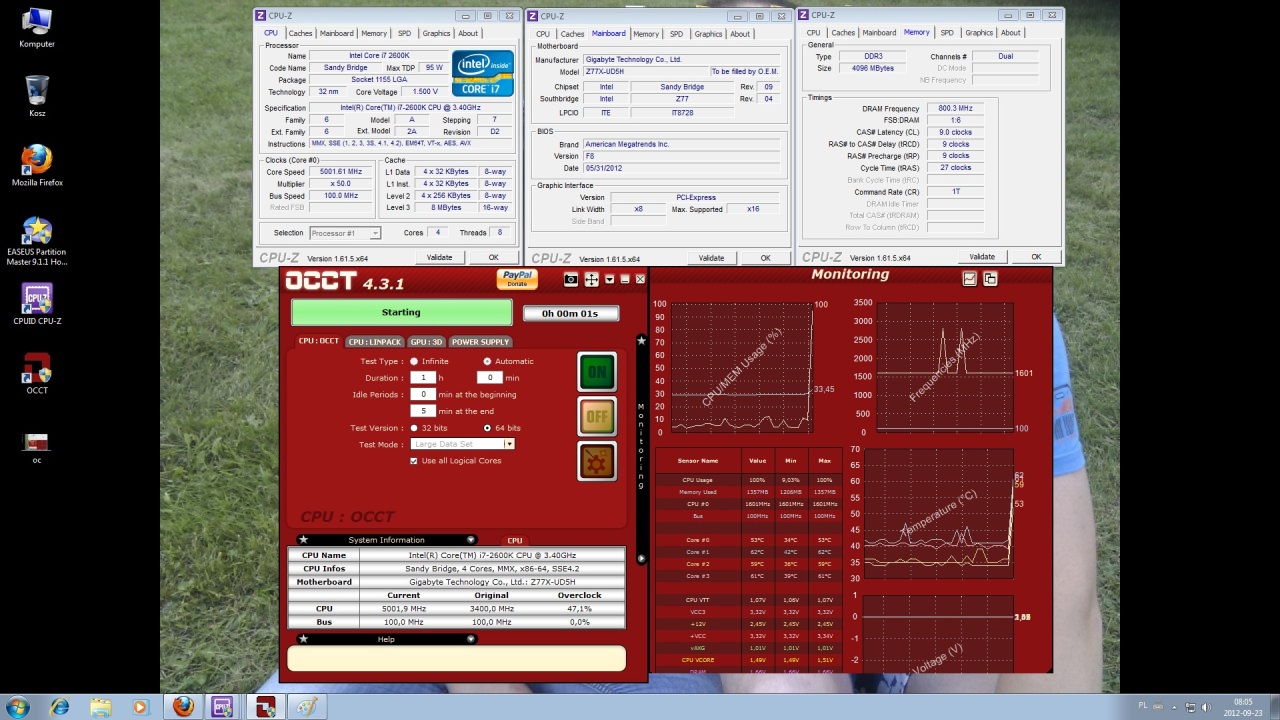
Task: Open Komputer desktop icon
Action: (x=37, y=28)
